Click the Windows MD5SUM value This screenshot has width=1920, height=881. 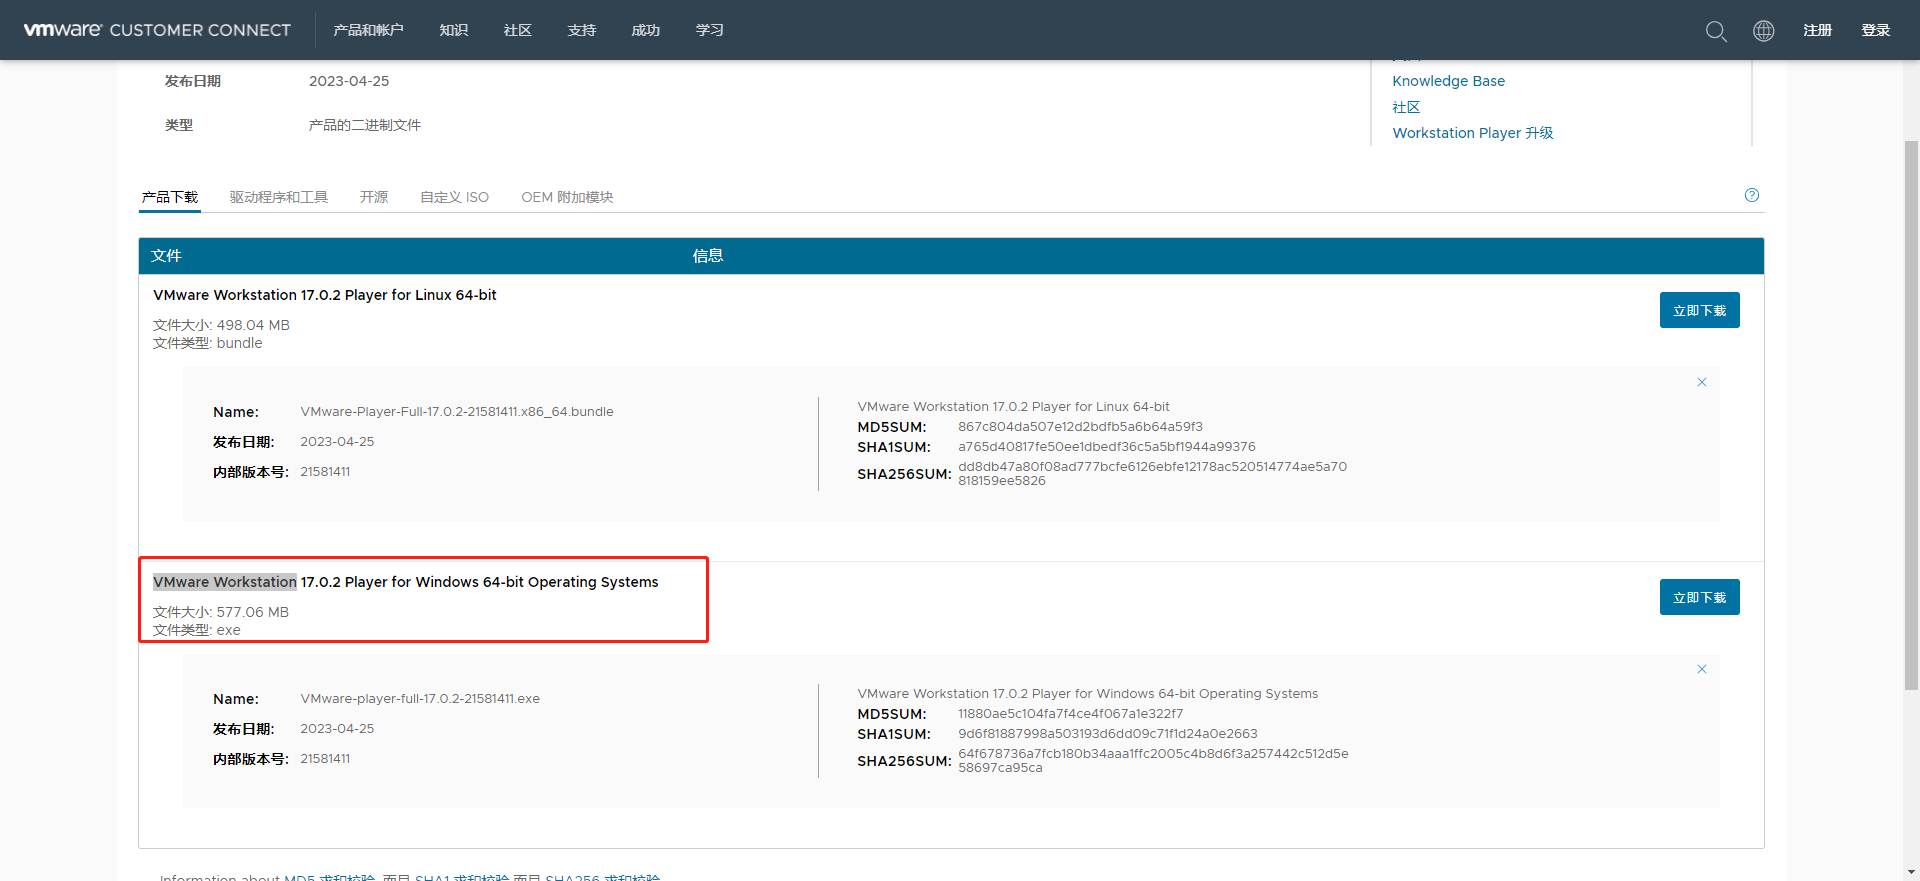[1070, 714]
